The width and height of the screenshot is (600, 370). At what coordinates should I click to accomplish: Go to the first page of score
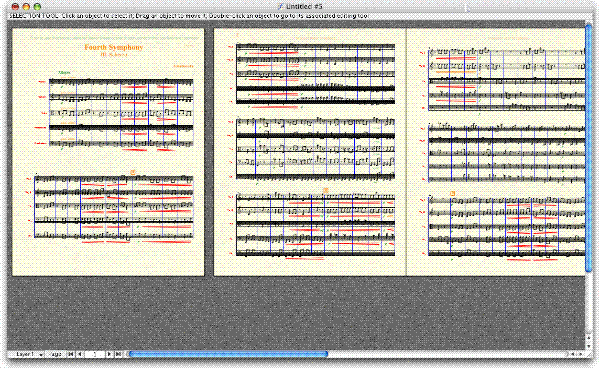pos(71,354)
